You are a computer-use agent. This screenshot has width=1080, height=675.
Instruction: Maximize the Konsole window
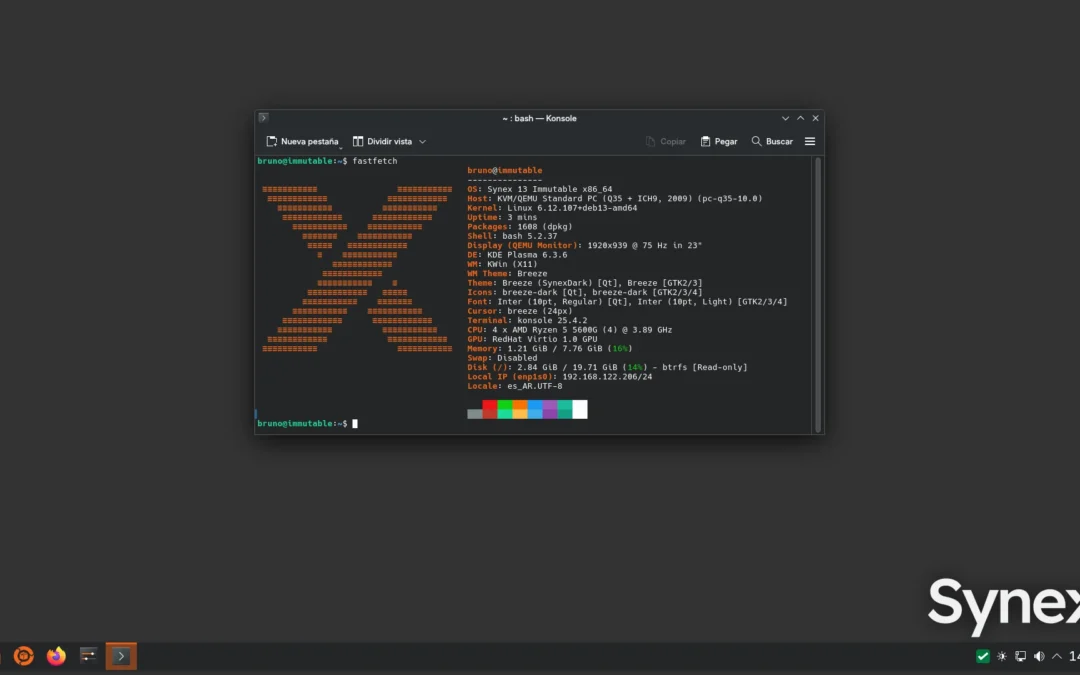(800, 118)
